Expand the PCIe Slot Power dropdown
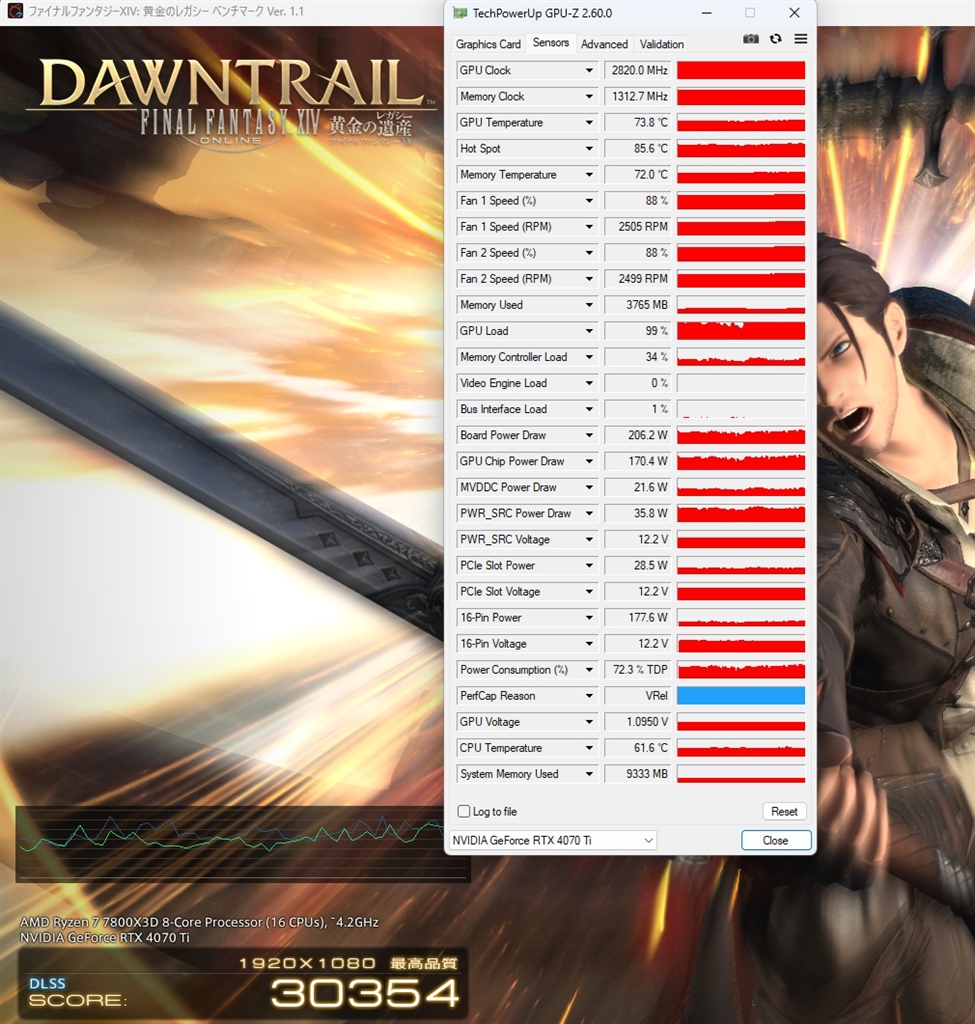 point(589,566)
